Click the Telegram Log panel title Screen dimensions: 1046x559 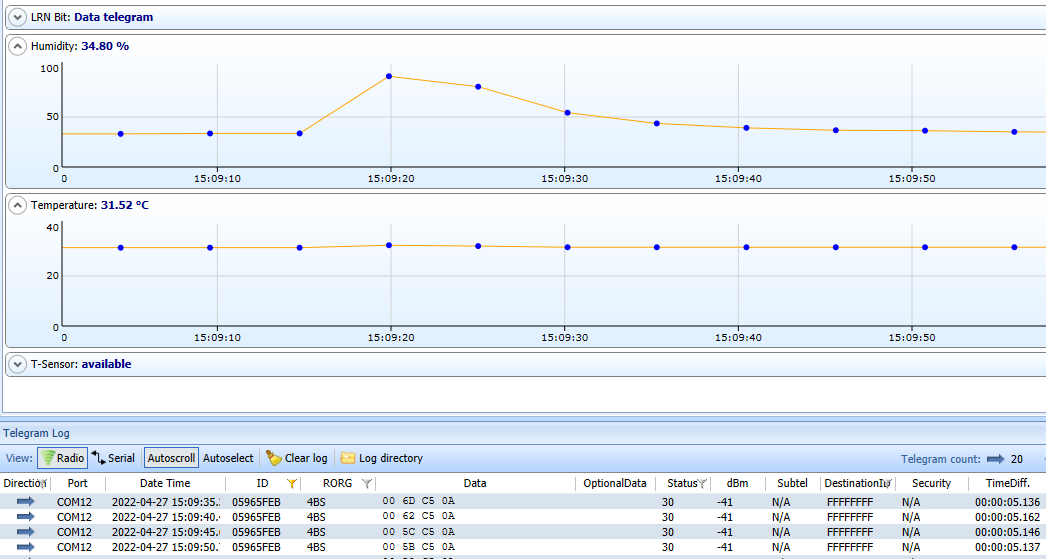[36, 434]
